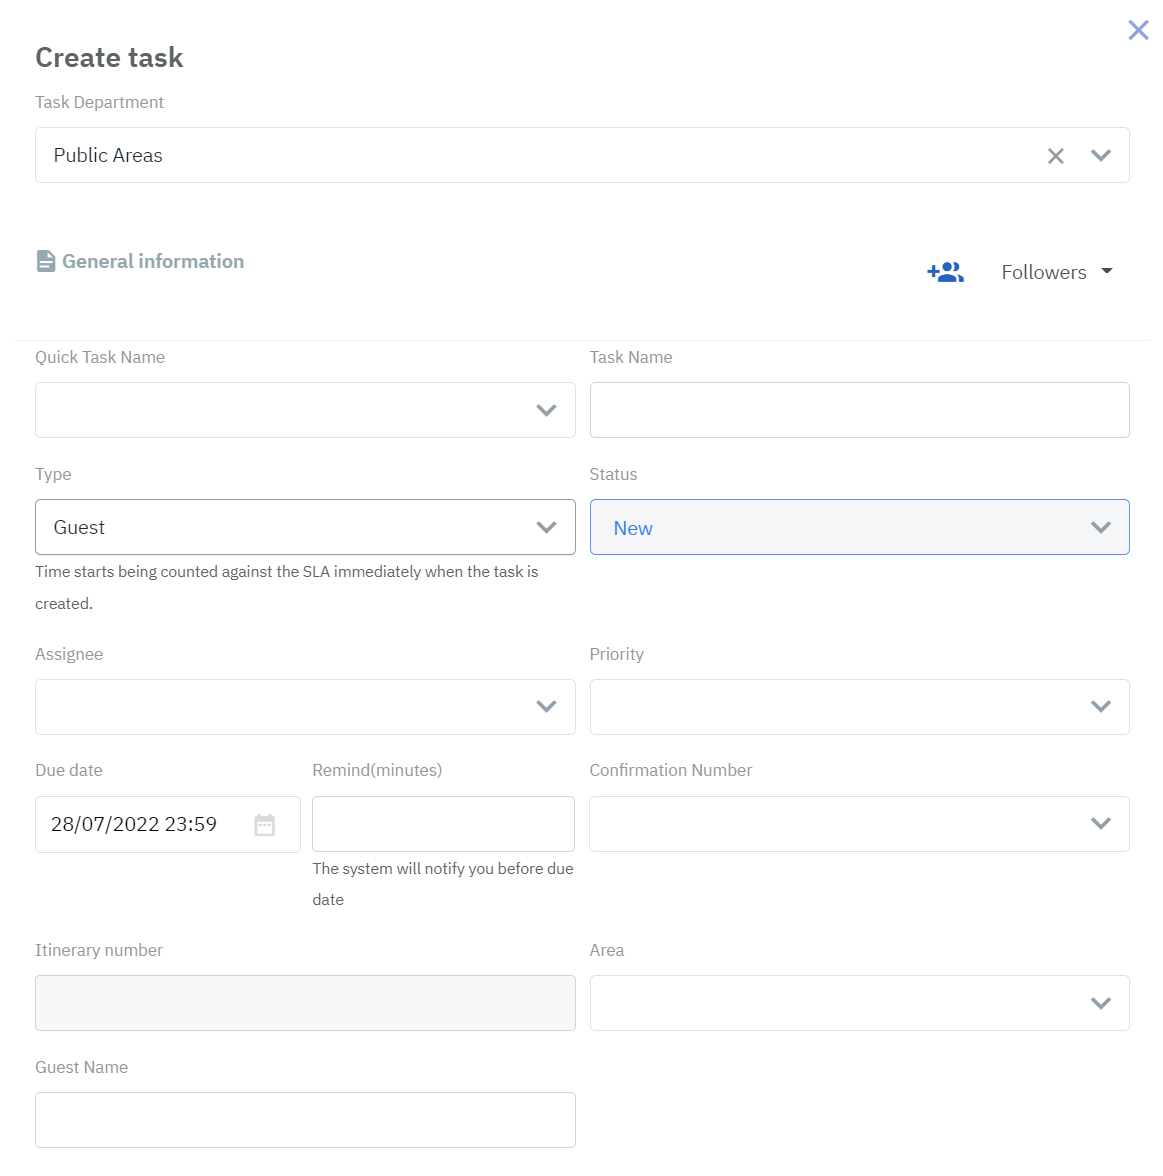Click the Due date field value

[135, 825]
